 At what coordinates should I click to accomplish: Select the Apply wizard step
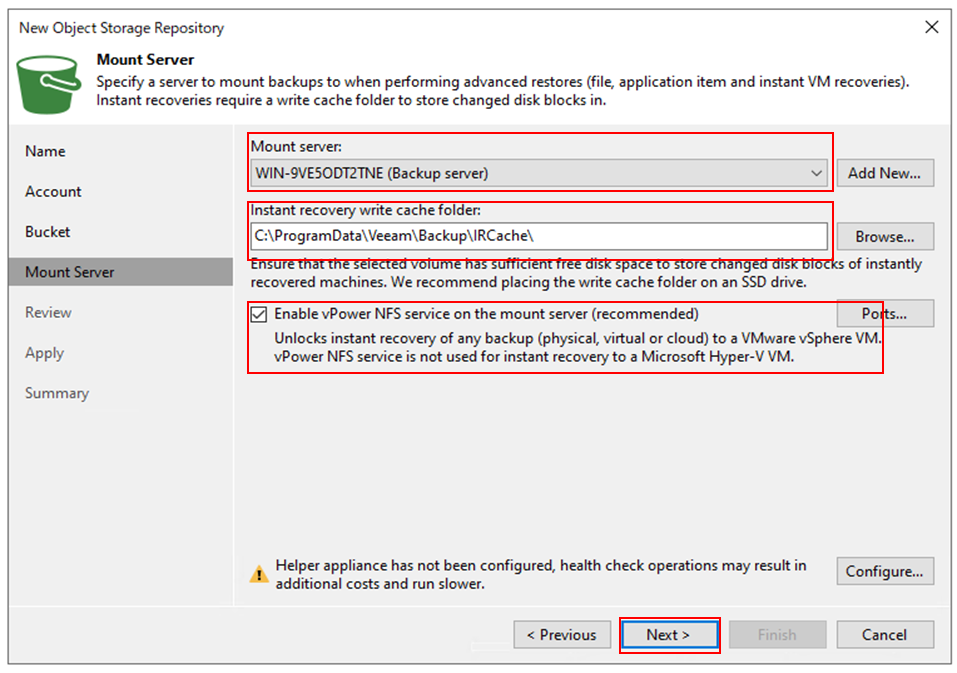click(45, 353)
